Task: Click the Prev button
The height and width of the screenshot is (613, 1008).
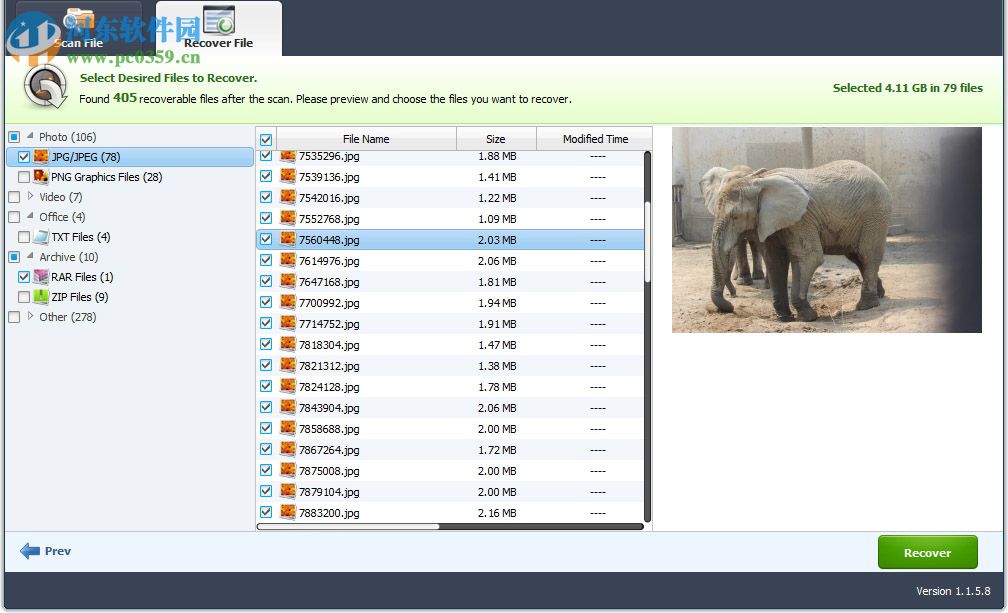Action: click(x=45, y=550)
